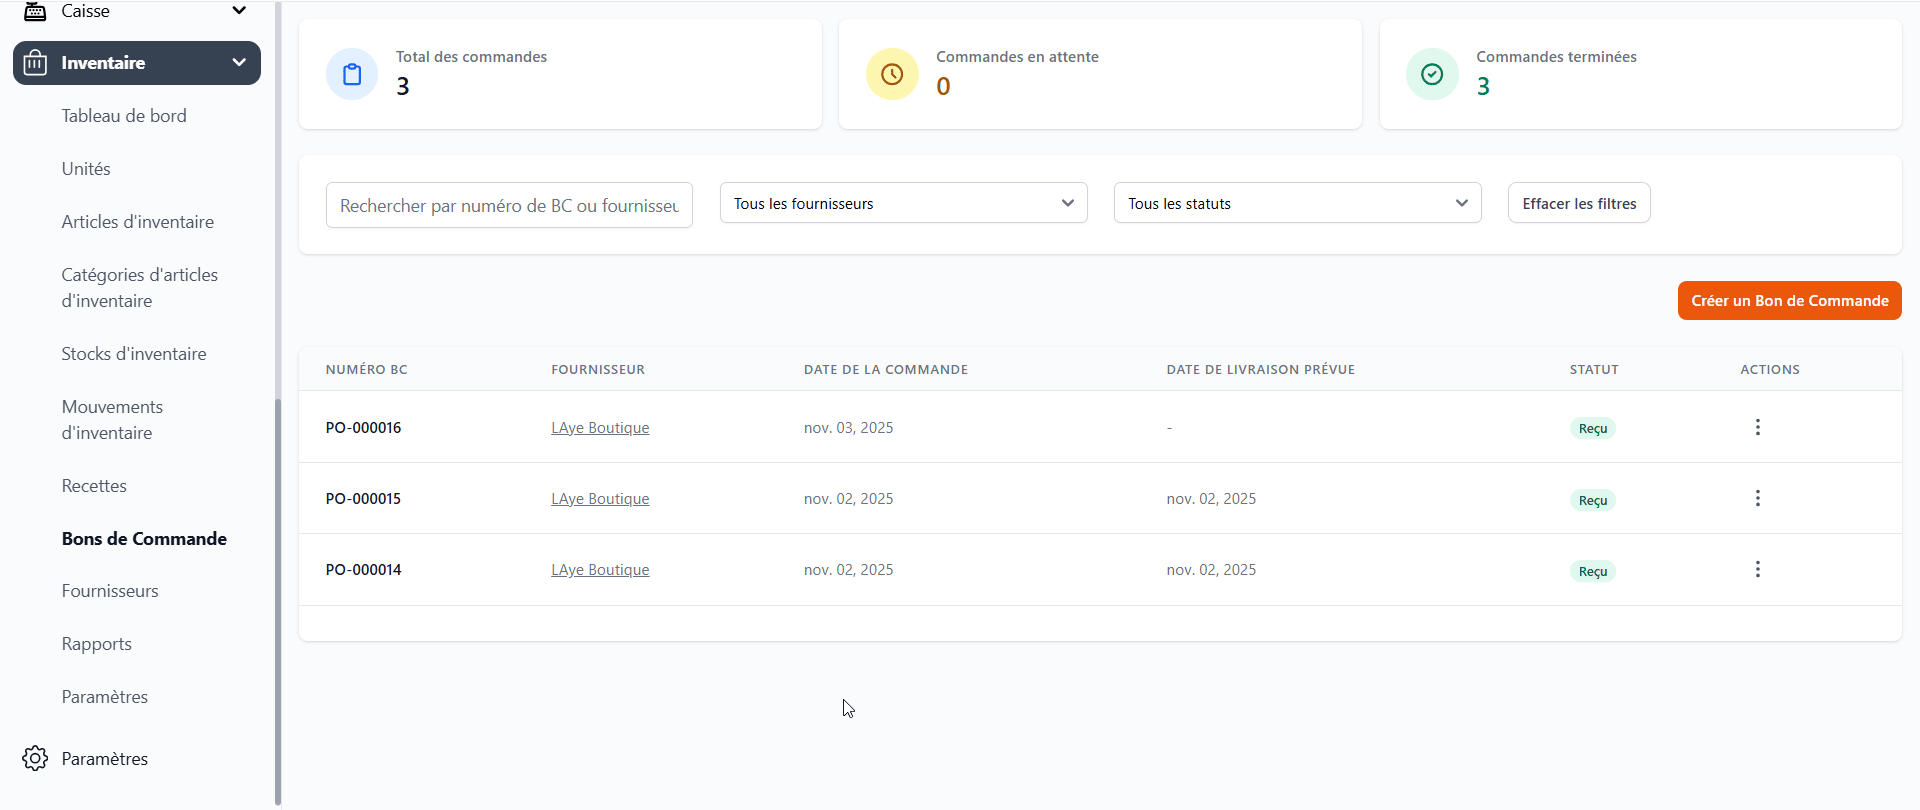Click the clipboard icon for Total des commandes
Screen dimensions: 1920x810
coord(352,75)
